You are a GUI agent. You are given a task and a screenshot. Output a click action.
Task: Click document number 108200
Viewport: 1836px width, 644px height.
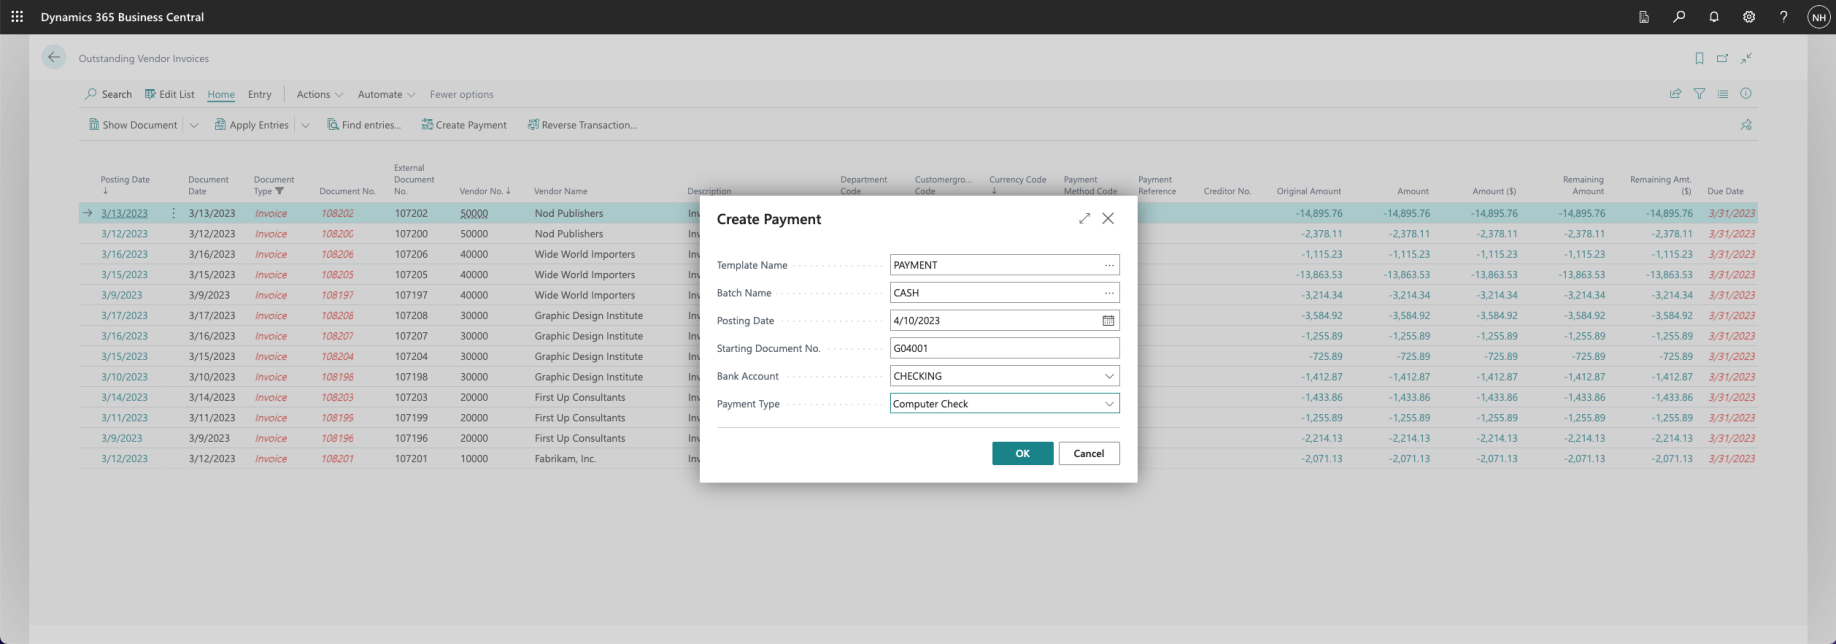point(337,234)
